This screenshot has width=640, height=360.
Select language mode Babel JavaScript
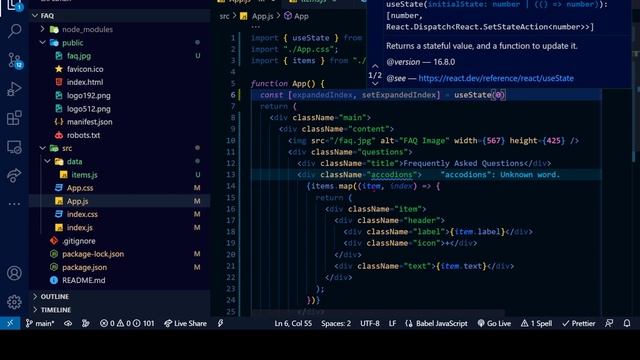436,323
